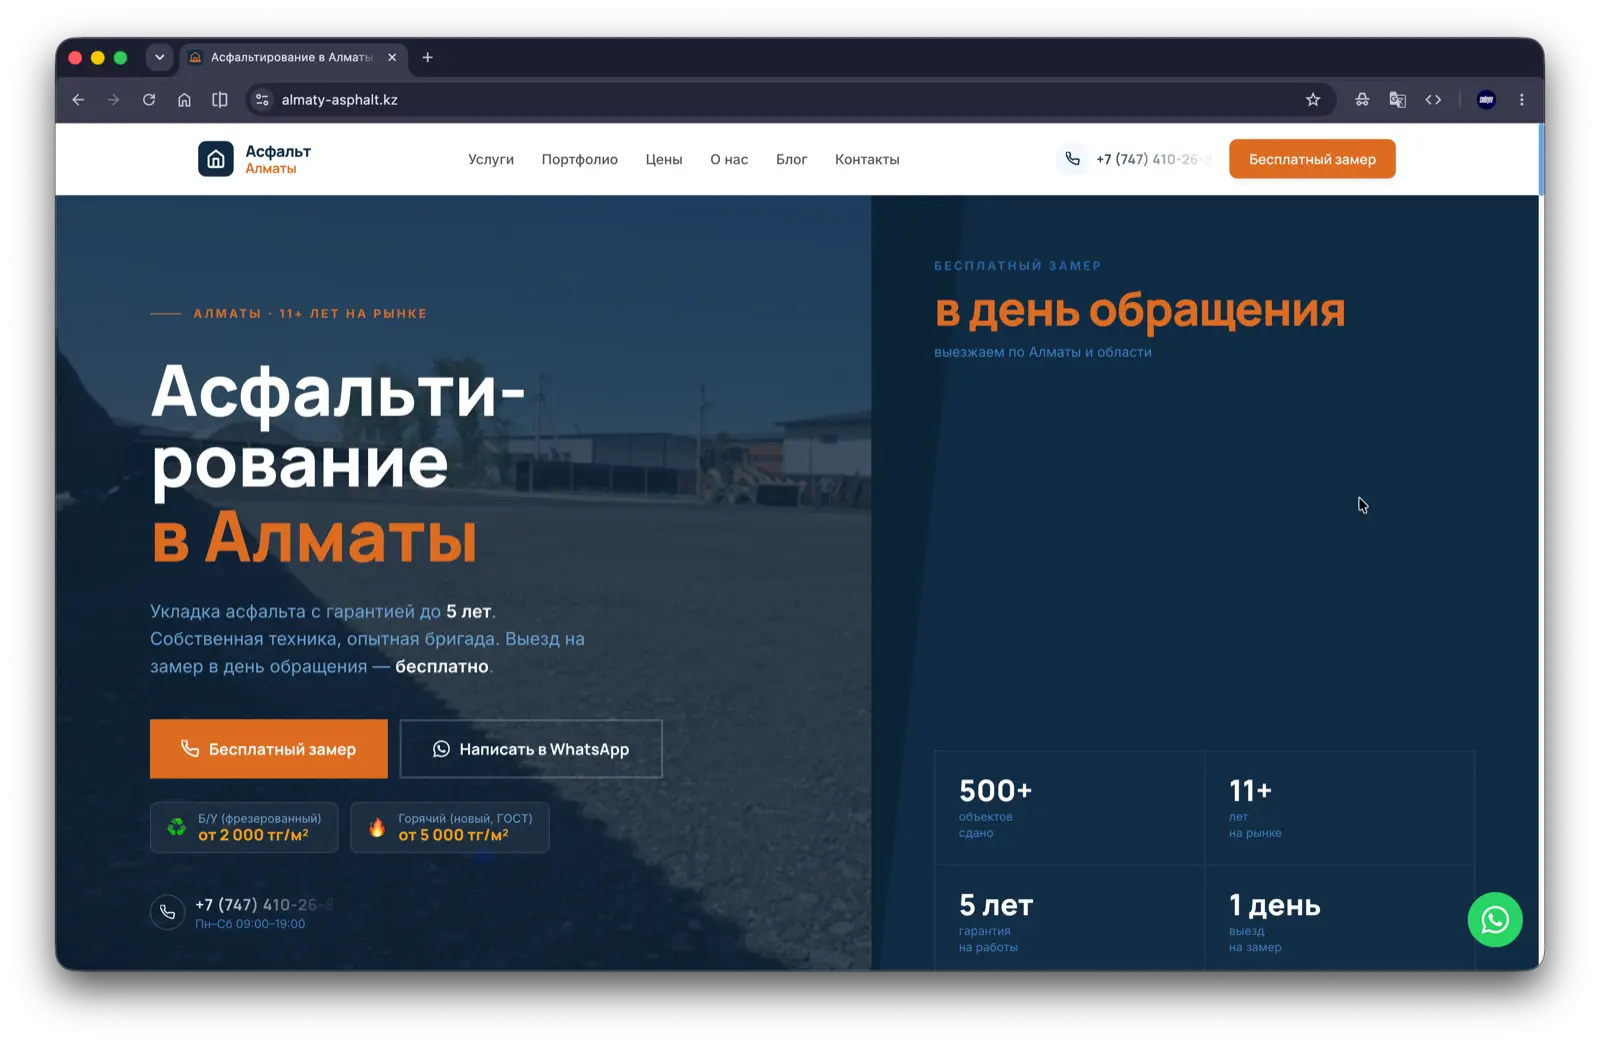This screenshot has height=1044, width=1600.
Task: Open the Контакты menu item
Action: point(867,159)
